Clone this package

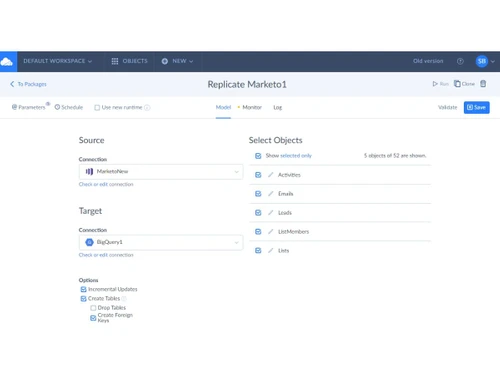[464, 84]
